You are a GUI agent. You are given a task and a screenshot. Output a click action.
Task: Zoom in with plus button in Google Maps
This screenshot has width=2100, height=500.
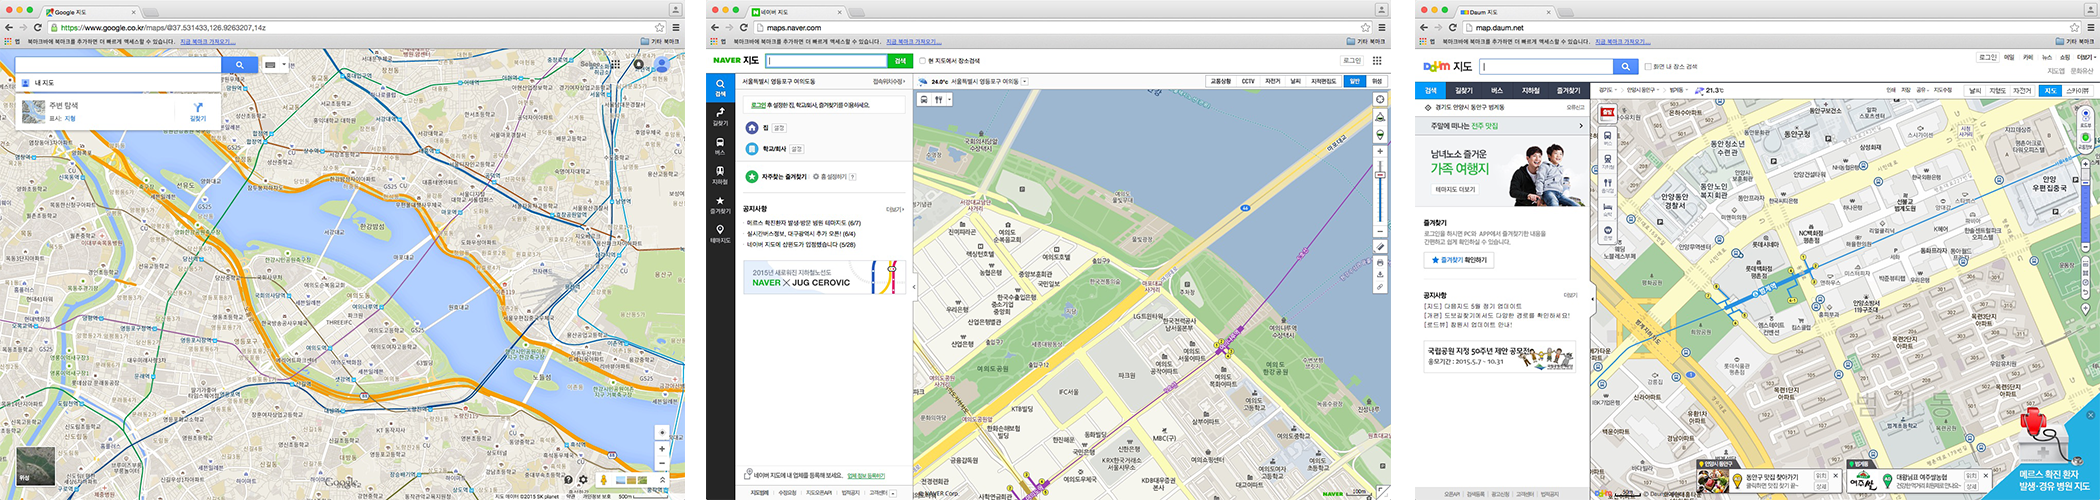coord(662,449)
